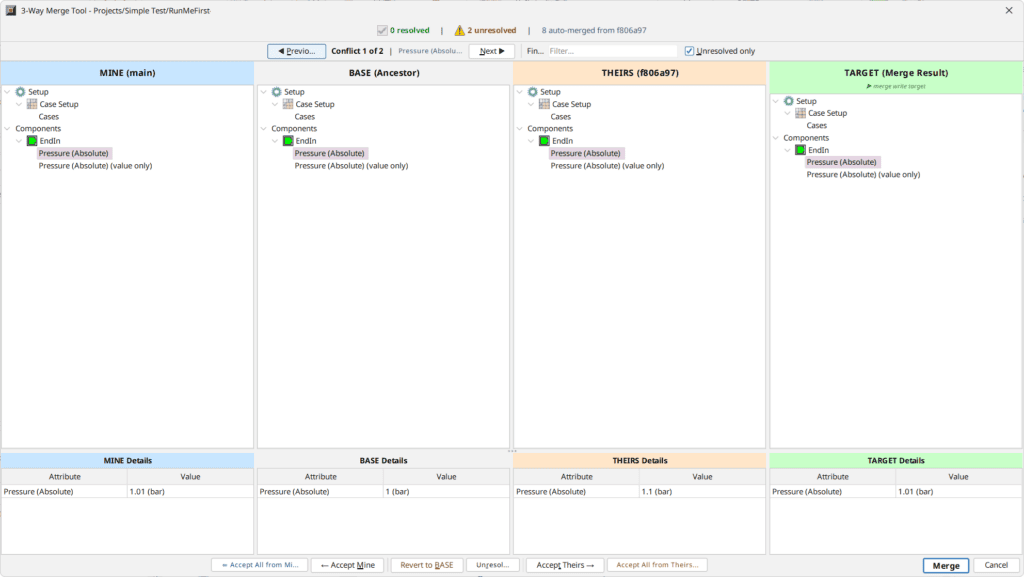The image size is (1024, 577).
Task: Toggle the Unresolved only checkbox
Action: pos(689,51)
